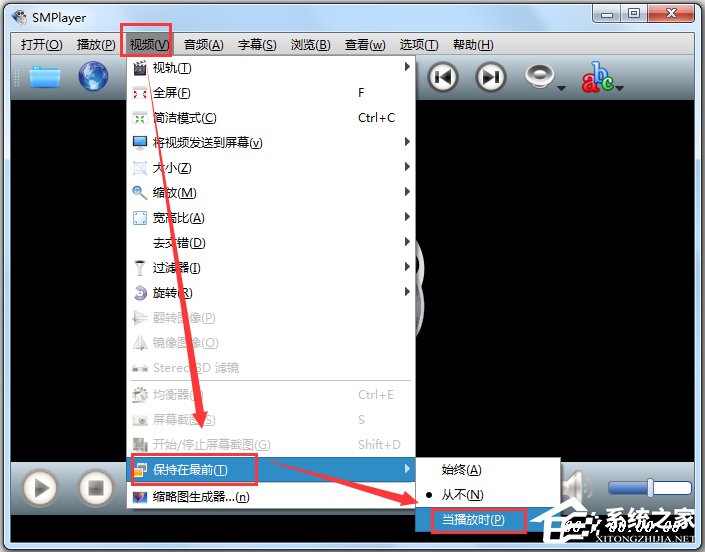This screenshot has height=552, width=705.
Task: Expand 将视频发送到屏幕(v) submenu arrow
Action: click(x=407, y=142)
